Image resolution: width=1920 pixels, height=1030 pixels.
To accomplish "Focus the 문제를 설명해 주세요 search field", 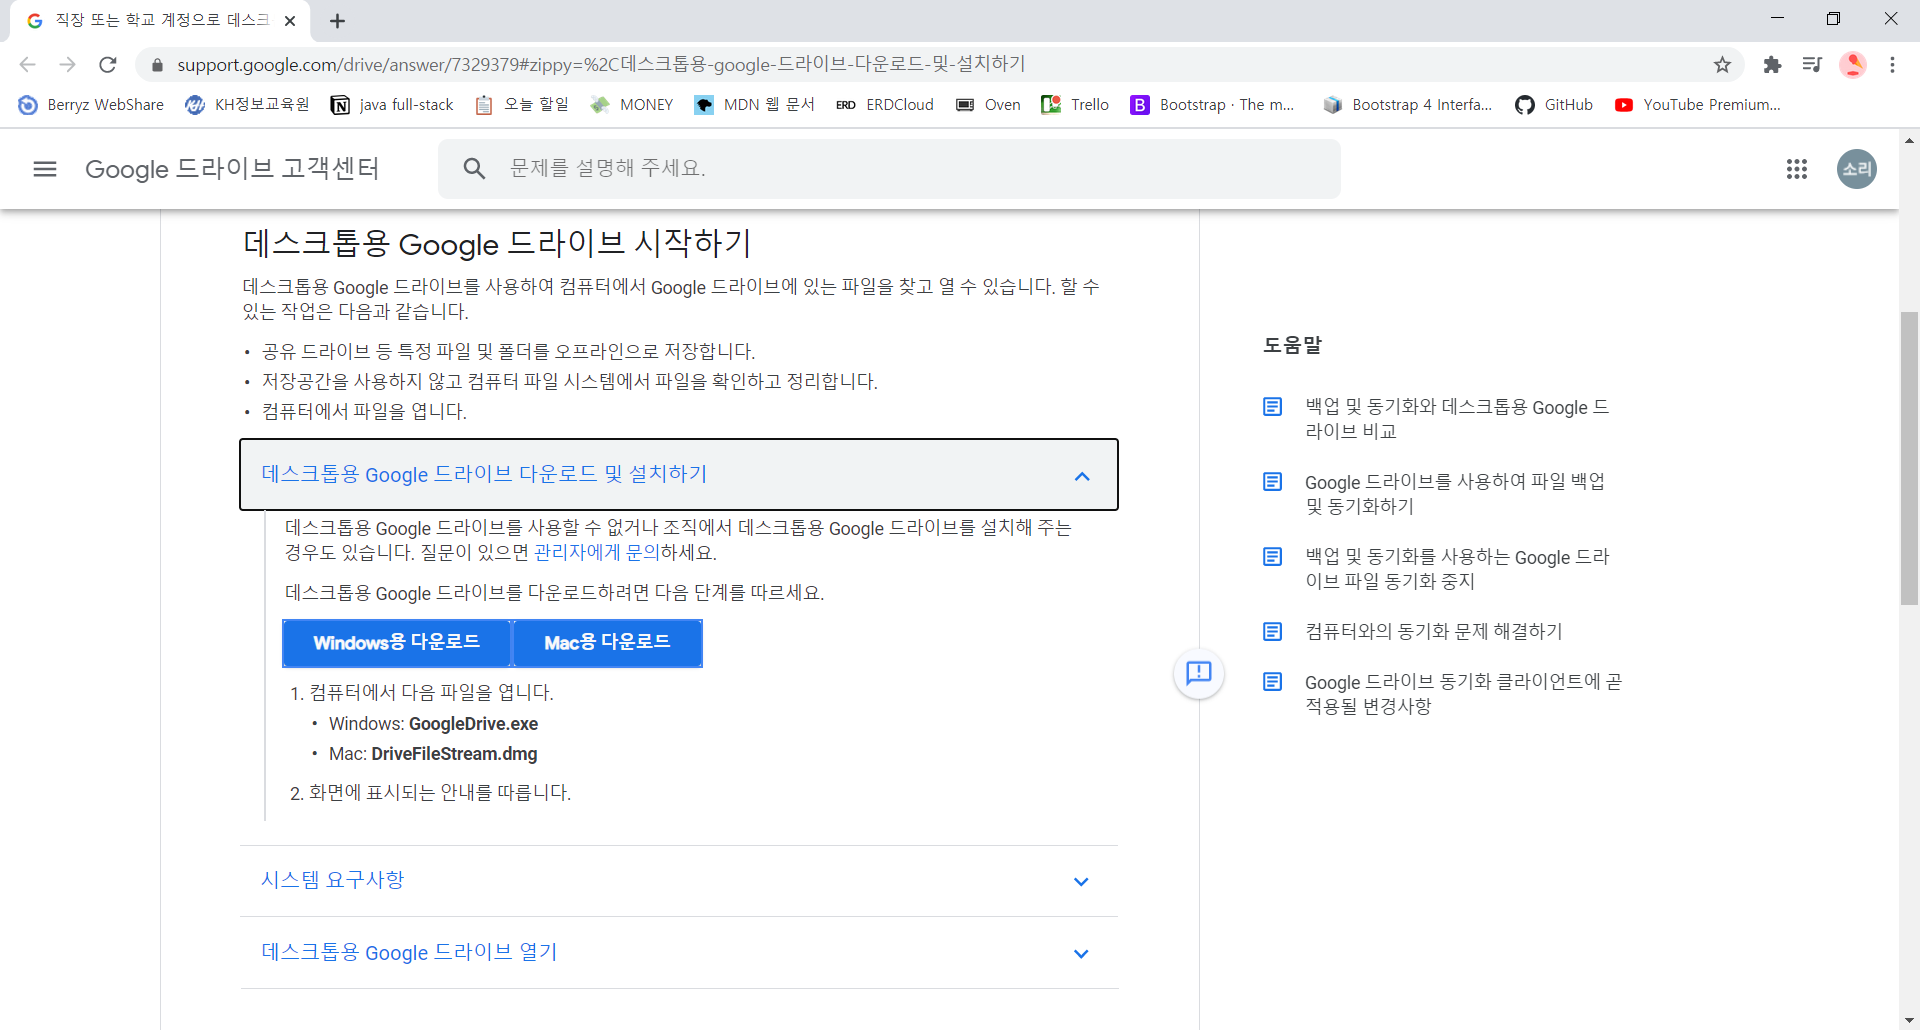I will 889,169.
